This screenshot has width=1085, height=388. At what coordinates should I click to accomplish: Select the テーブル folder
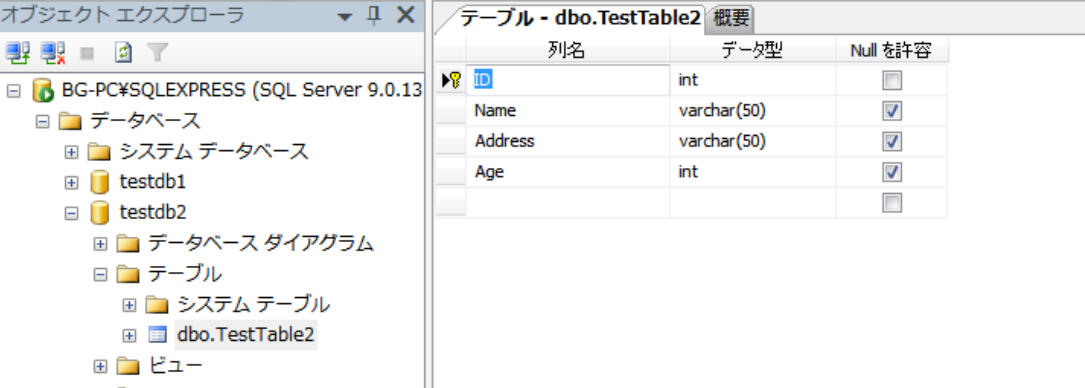point(185,273)
